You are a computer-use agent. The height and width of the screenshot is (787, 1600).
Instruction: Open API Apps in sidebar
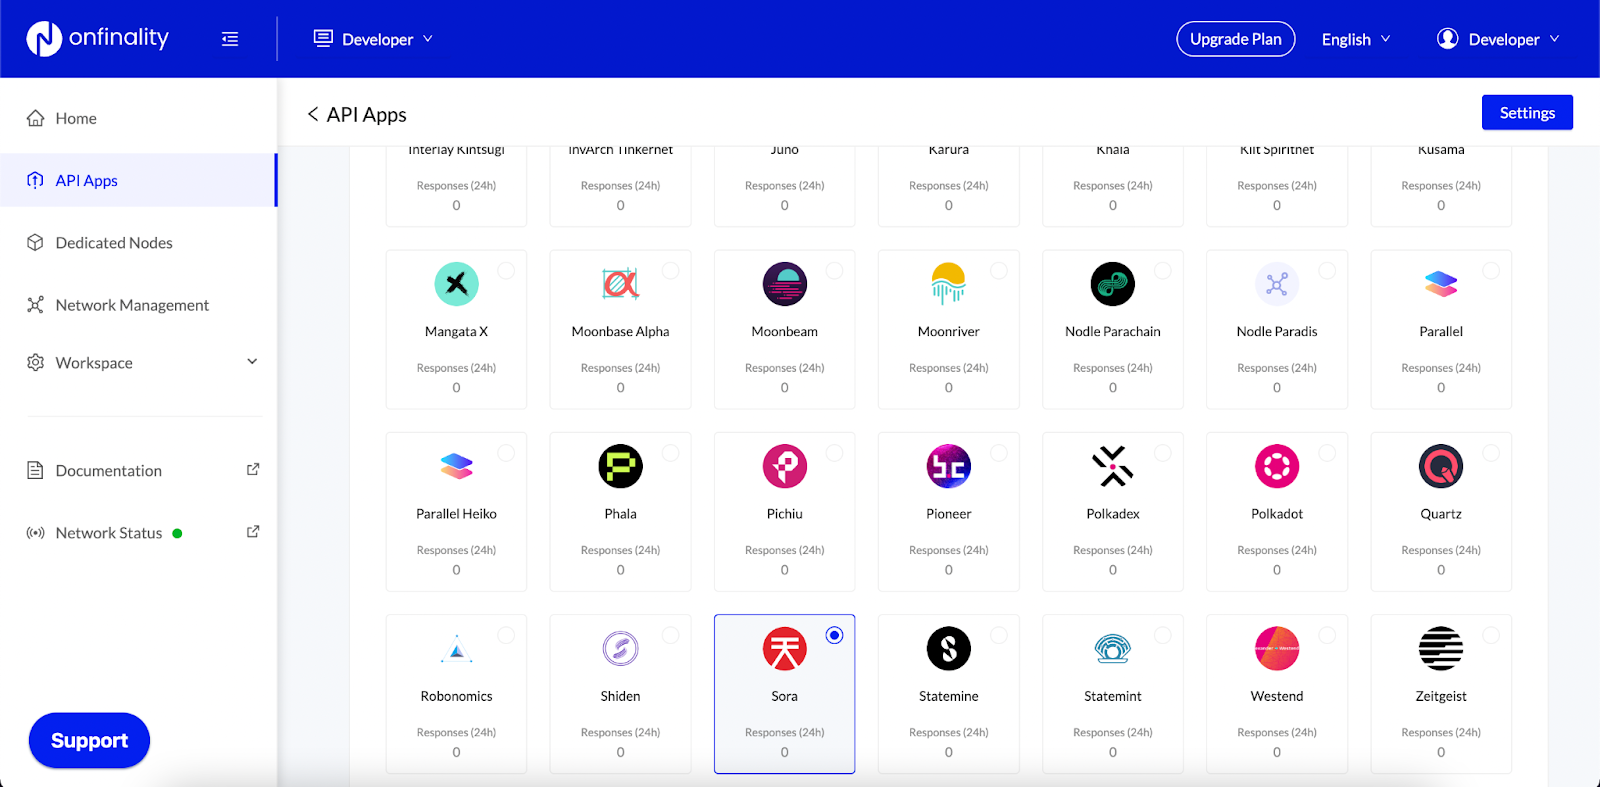(x=138, y=180)
